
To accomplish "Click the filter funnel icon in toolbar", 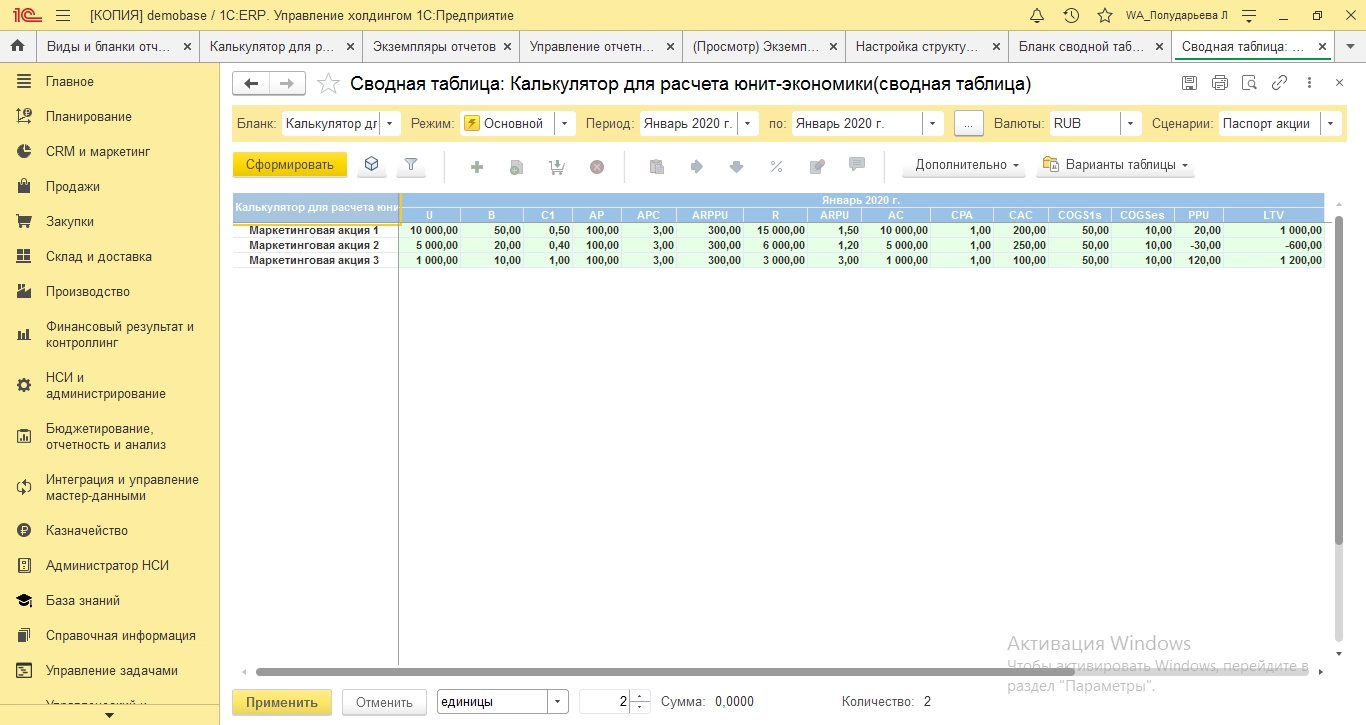I will 410,165.
